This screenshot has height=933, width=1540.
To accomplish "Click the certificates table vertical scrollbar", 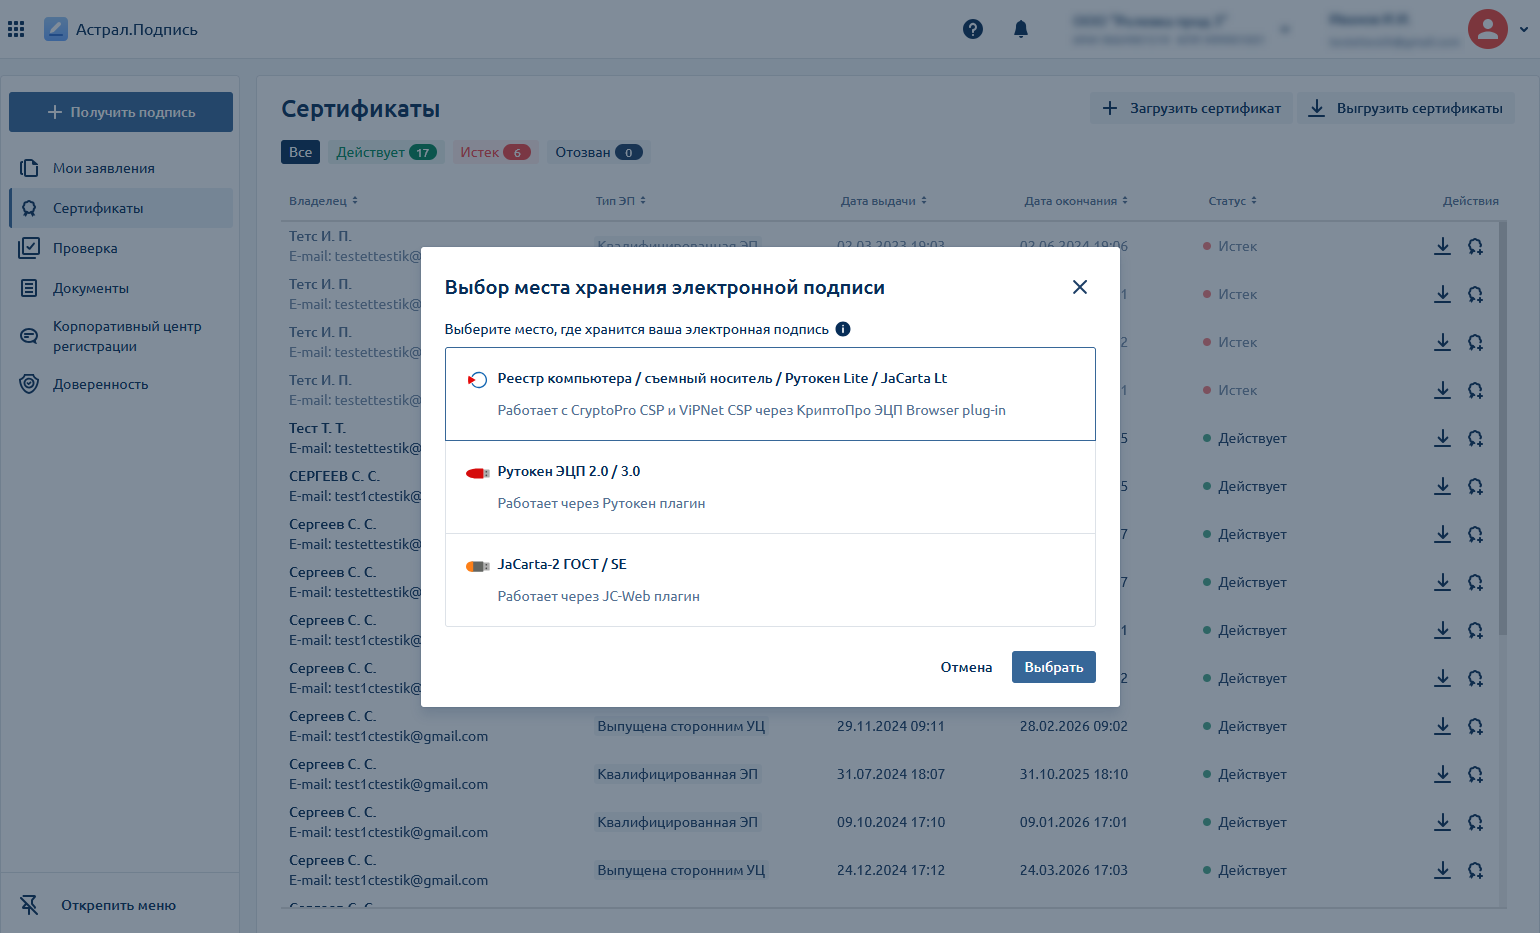I will [1503, 430].
